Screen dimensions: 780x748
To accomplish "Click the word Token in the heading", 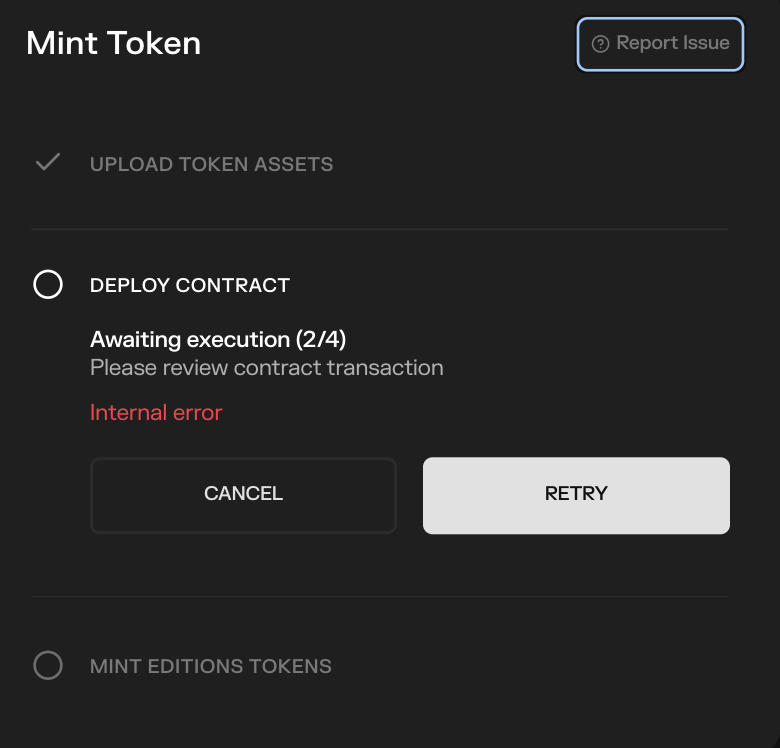I will pos(153,43).
